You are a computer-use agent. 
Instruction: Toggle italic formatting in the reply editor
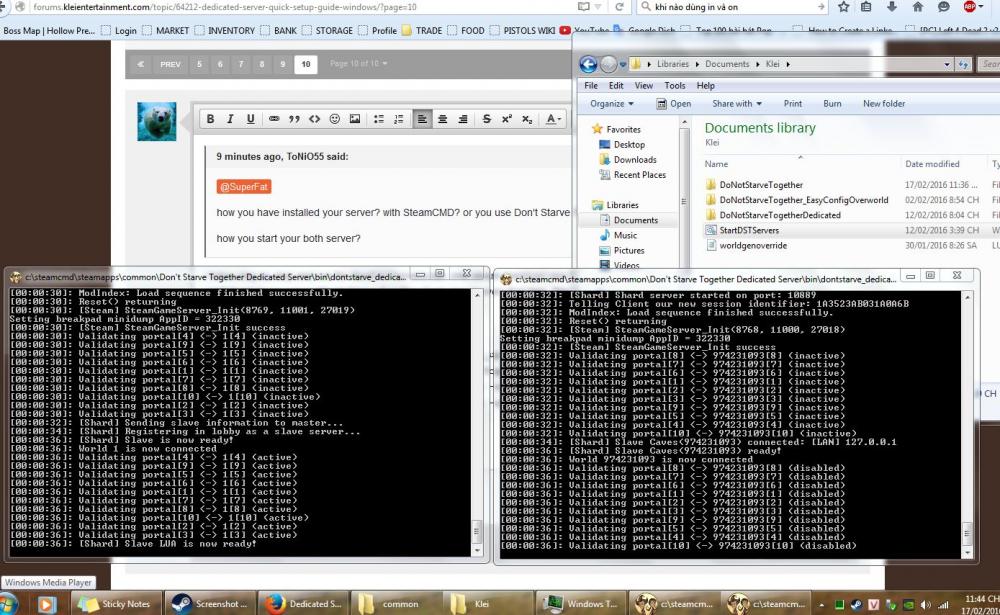coord(230,119)
